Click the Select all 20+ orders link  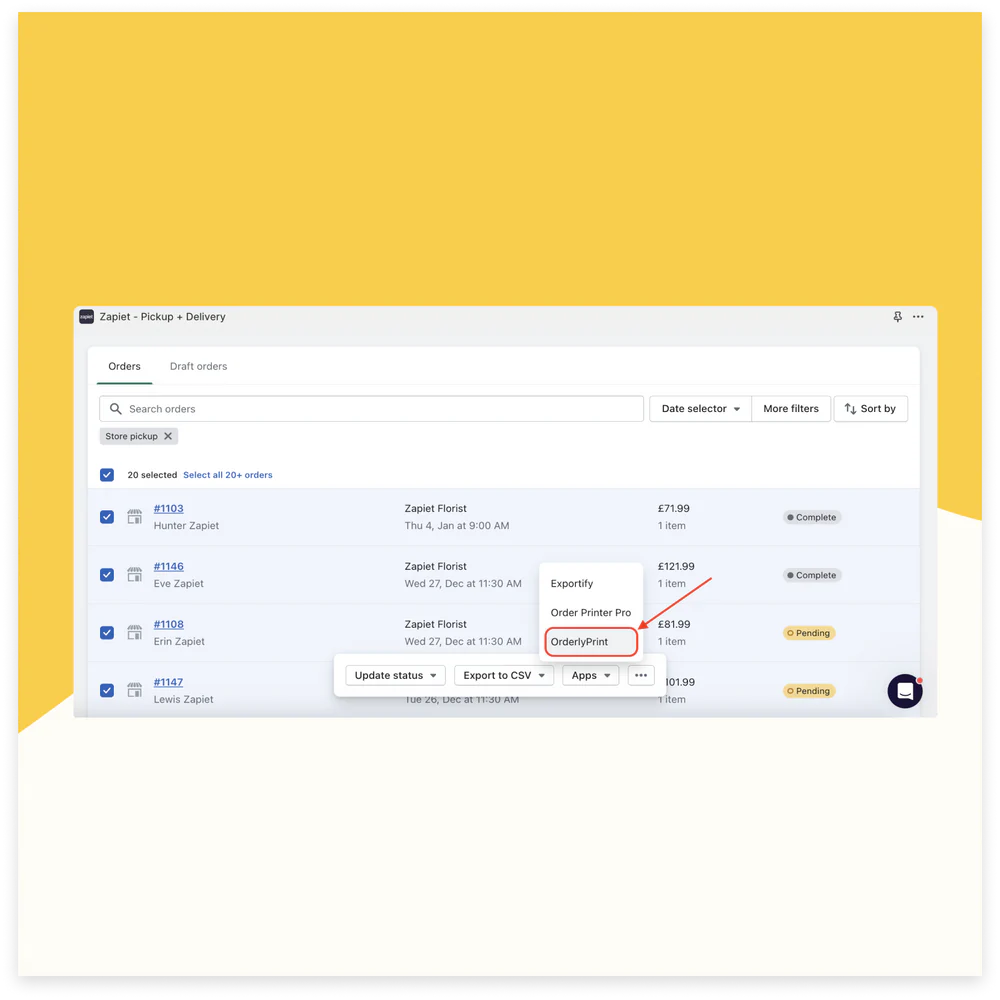point(227,475)
